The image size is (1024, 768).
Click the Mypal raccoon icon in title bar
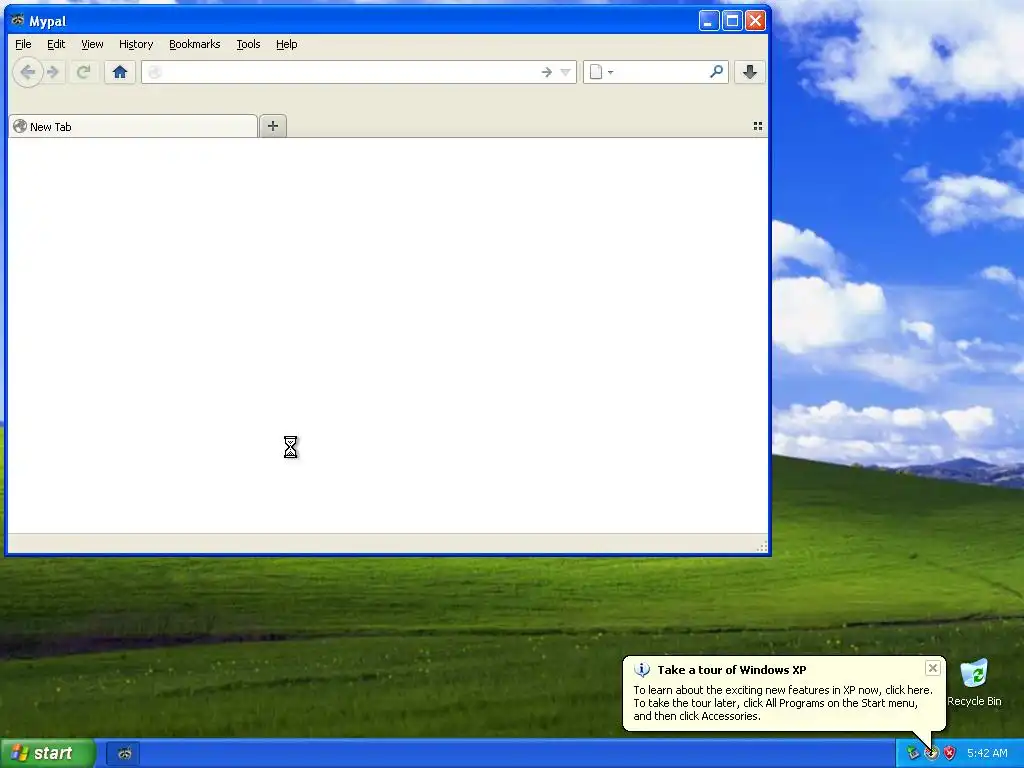pos(18,20)
